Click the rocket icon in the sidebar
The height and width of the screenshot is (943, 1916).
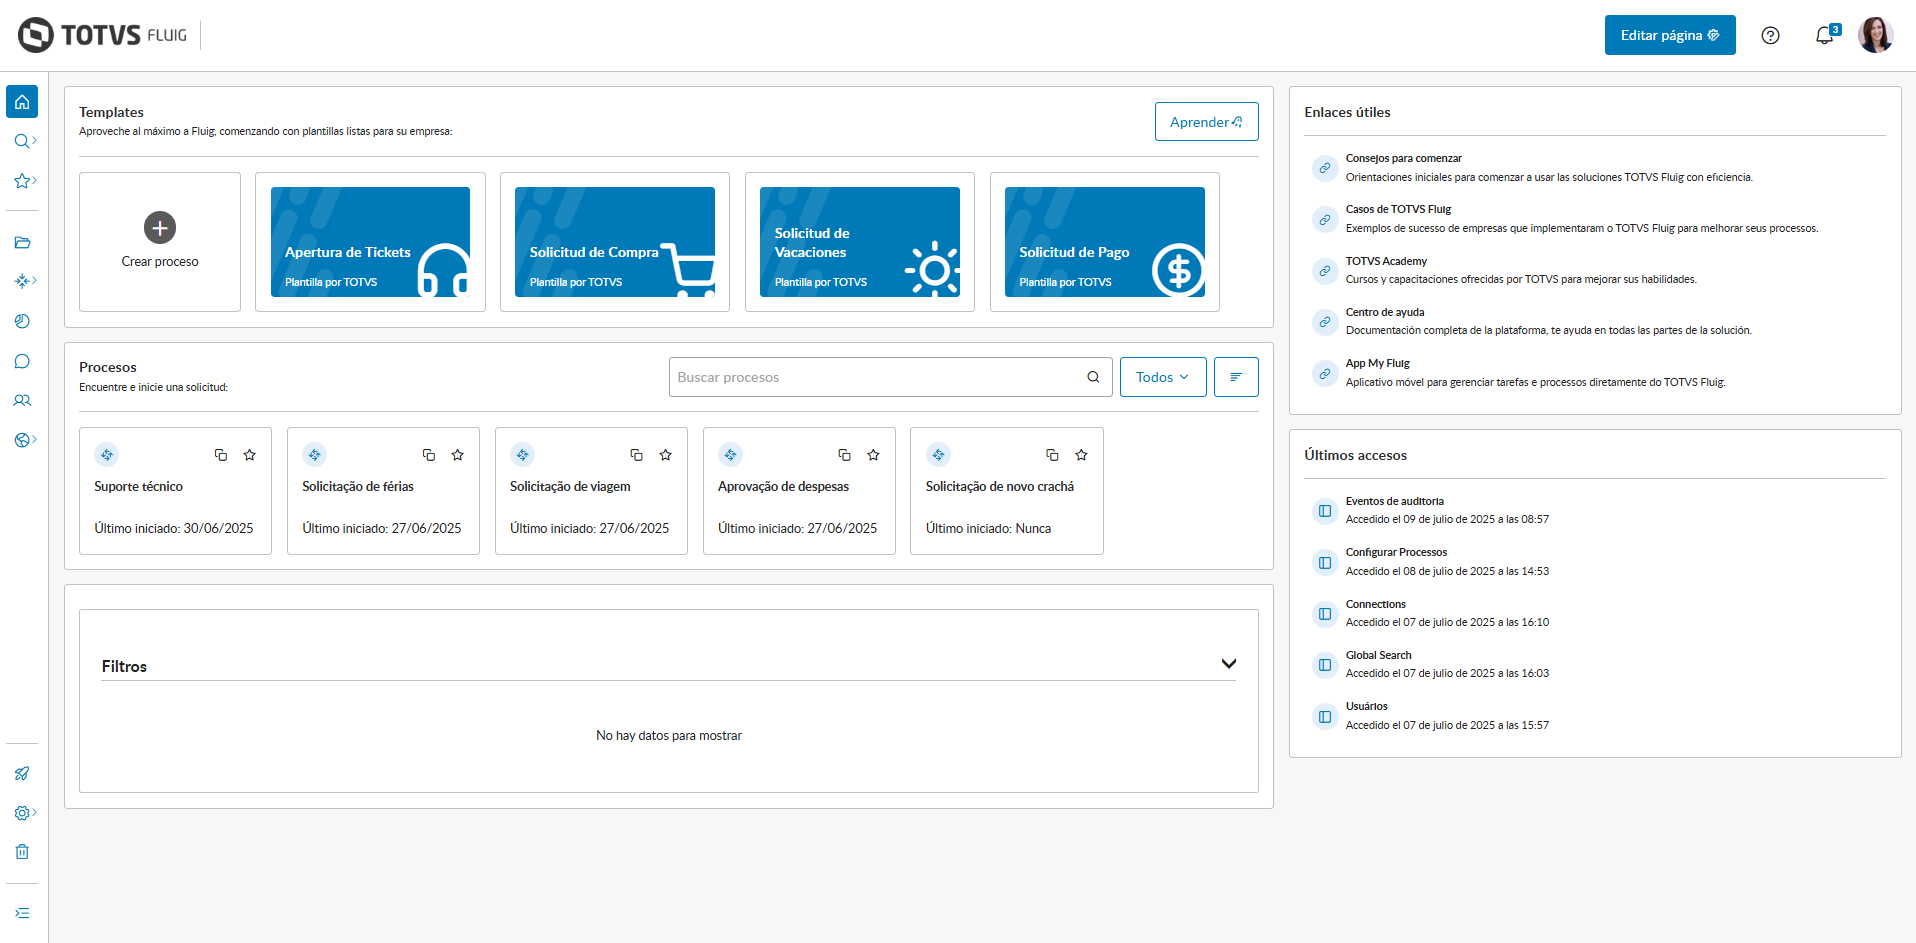coord(22,773)
